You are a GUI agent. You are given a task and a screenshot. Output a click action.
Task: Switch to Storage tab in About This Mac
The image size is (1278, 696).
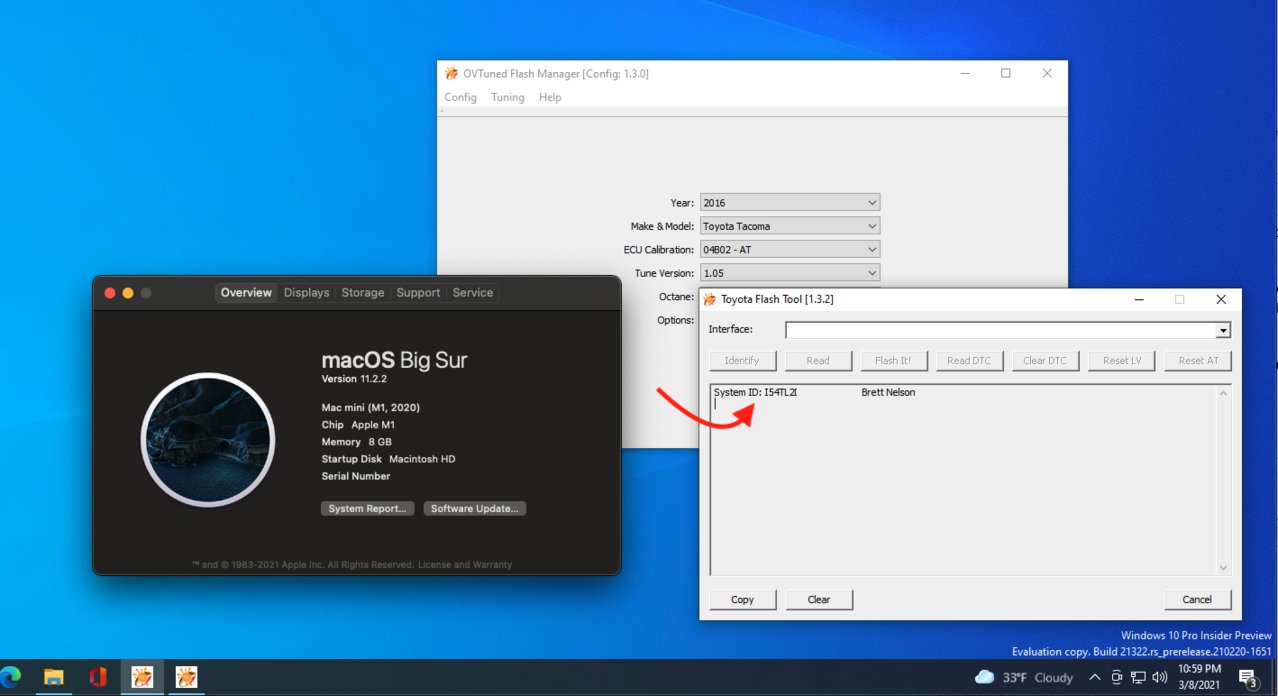362,293
